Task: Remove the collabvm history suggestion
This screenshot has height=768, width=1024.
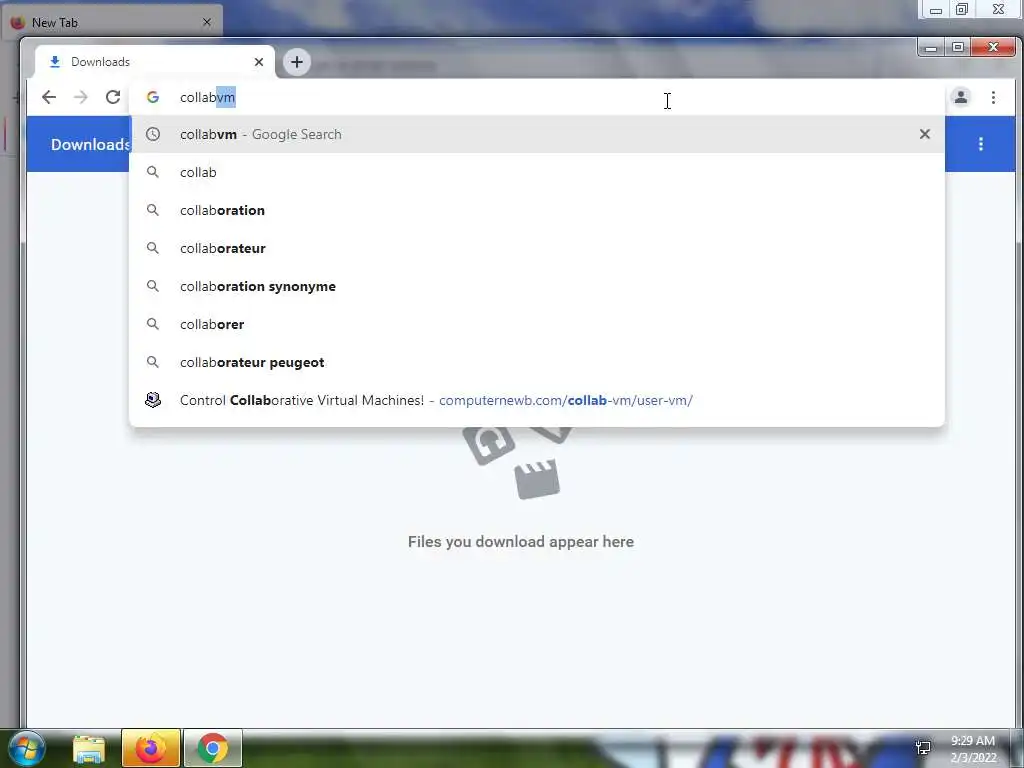Action: click(924, 134)
